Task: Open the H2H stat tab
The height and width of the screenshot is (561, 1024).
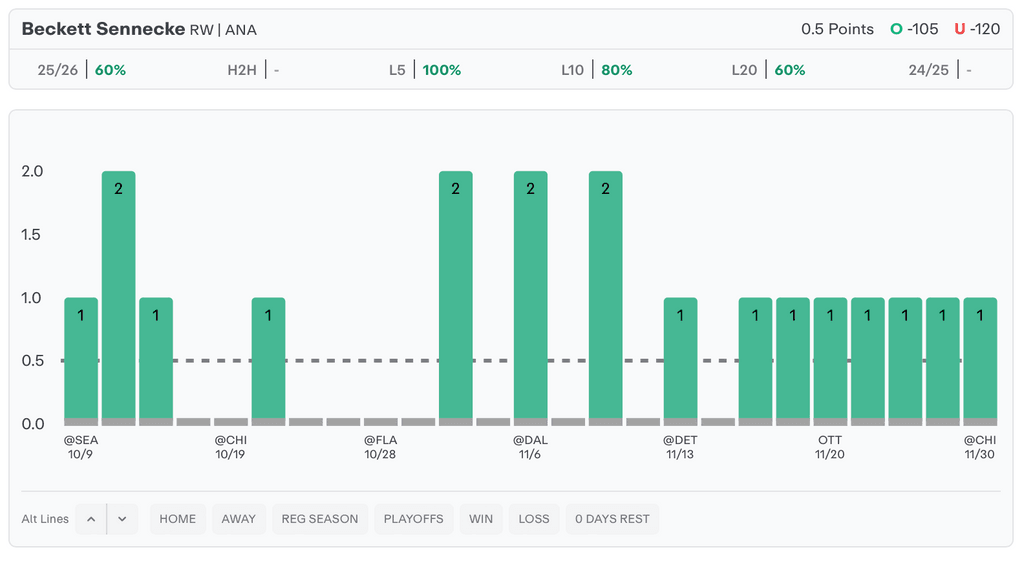Action: pyautogui.click(x=253, y=70)
